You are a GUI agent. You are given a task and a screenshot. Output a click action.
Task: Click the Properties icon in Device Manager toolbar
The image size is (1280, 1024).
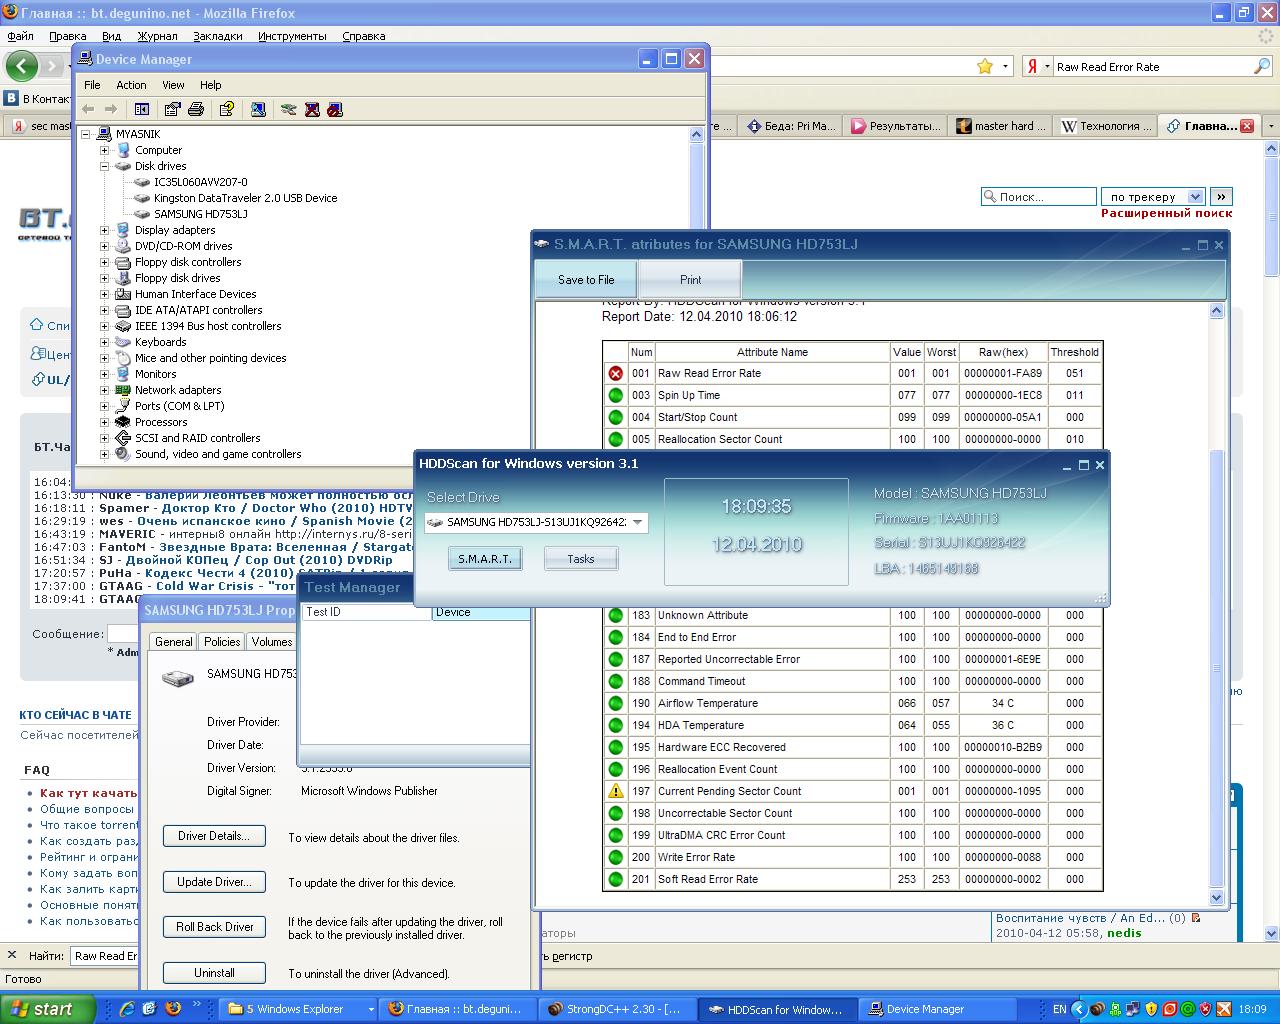pyautogui.click(x=173, y=109)
